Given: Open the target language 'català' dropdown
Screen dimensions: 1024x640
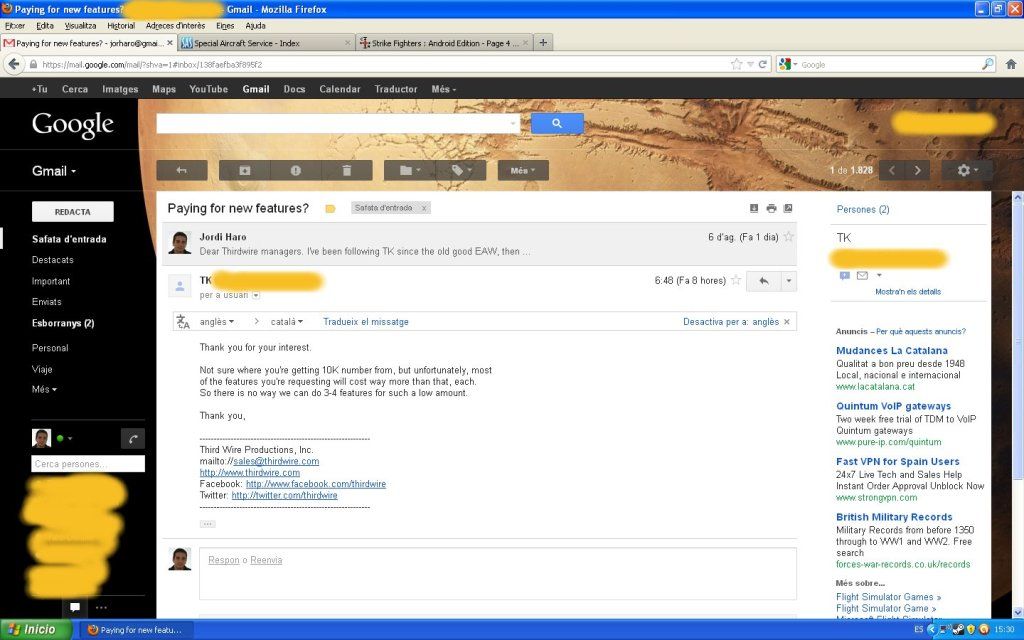Looking at the screenshot, I should coord(287,321).
